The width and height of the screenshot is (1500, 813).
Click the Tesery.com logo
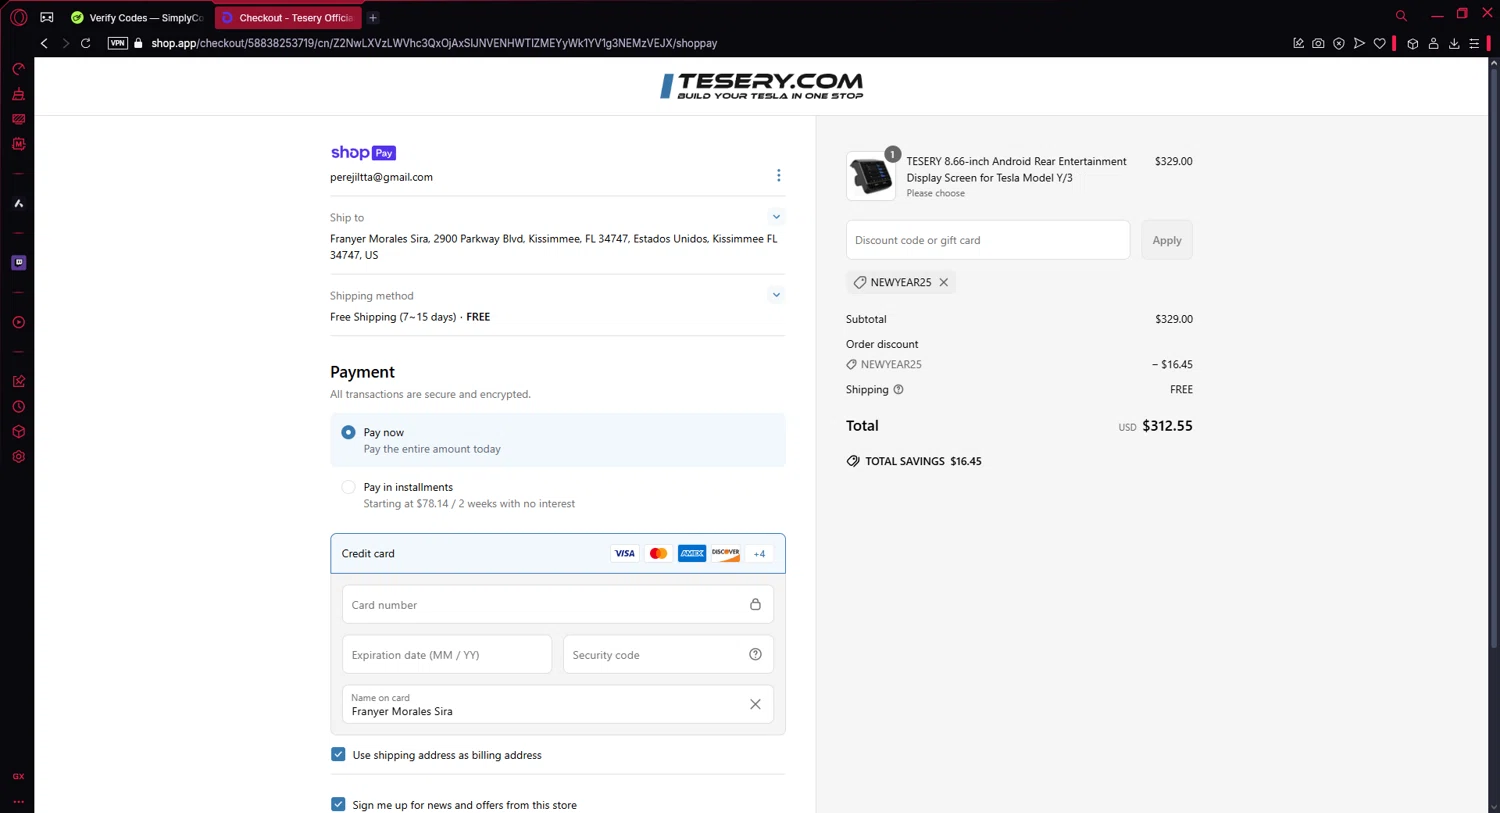pos(761,86)
